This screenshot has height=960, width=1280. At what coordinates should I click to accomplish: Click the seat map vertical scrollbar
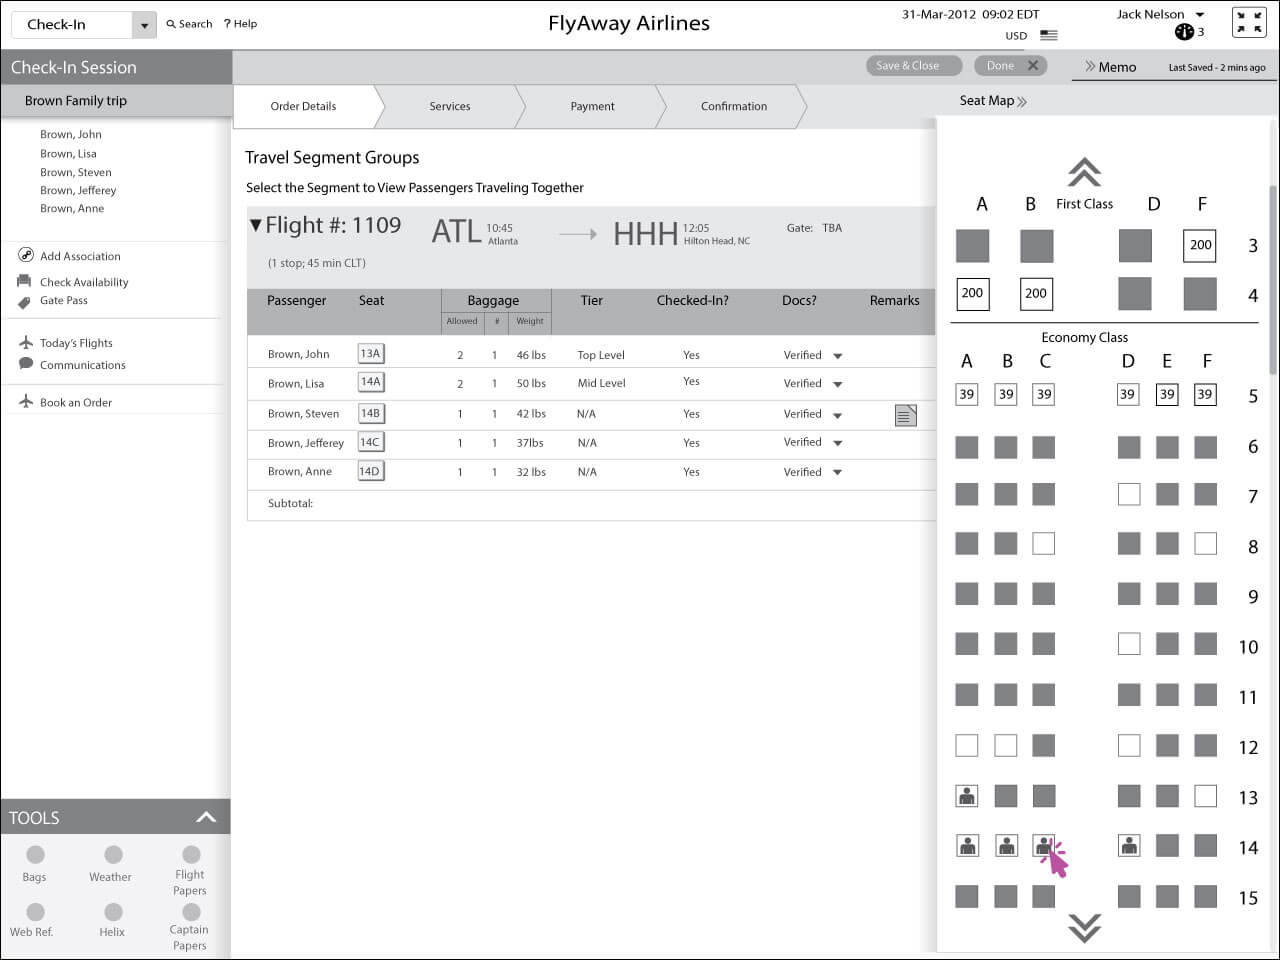click(1272, 280)
